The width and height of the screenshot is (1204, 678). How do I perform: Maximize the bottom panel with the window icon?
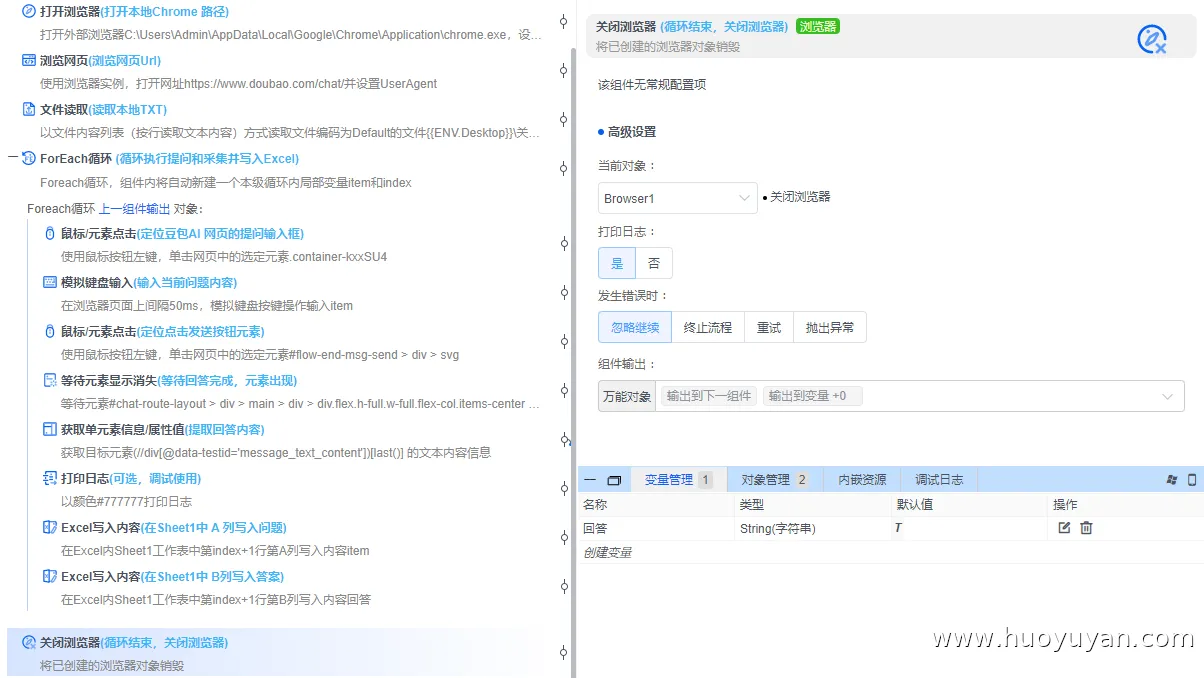(614, 480)
